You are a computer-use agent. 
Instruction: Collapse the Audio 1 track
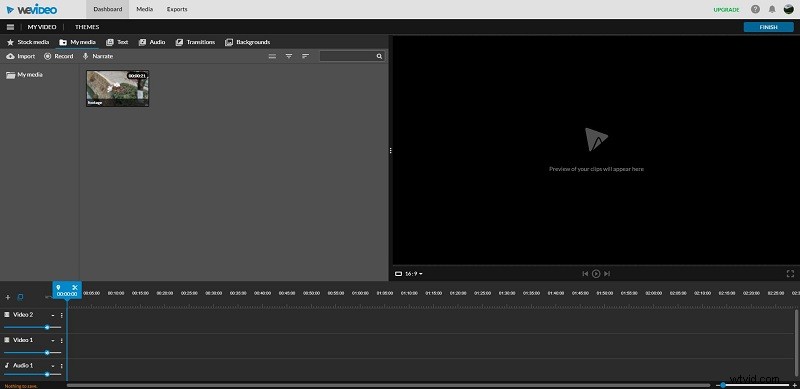(x=53, y=366)
